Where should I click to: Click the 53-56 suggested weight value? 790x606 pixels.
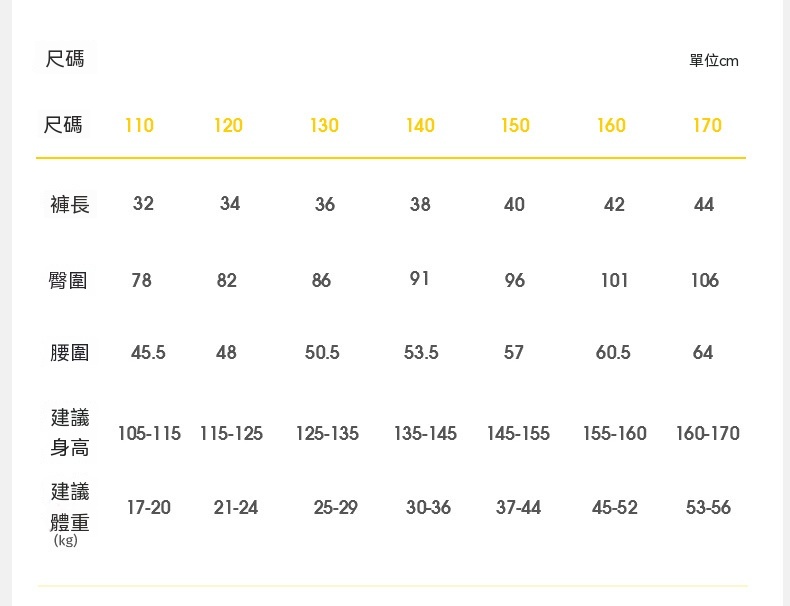click(708, 508)
